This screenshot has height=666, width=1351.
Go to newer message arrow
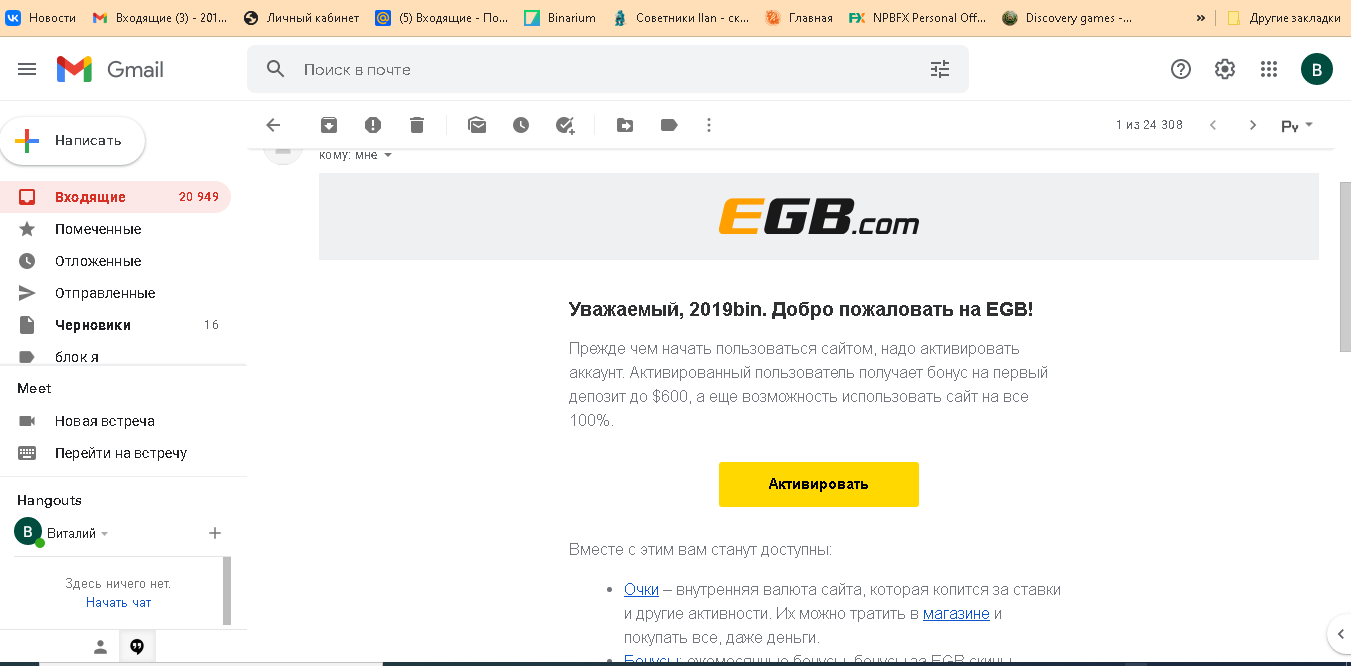click(x=1213, y=125)
